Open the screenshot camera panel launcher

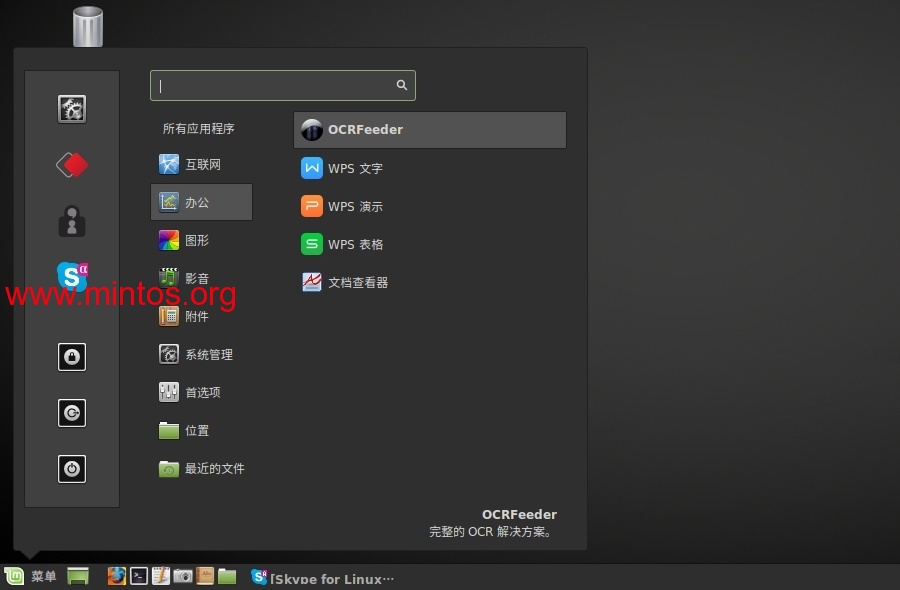tap(183, 576)
